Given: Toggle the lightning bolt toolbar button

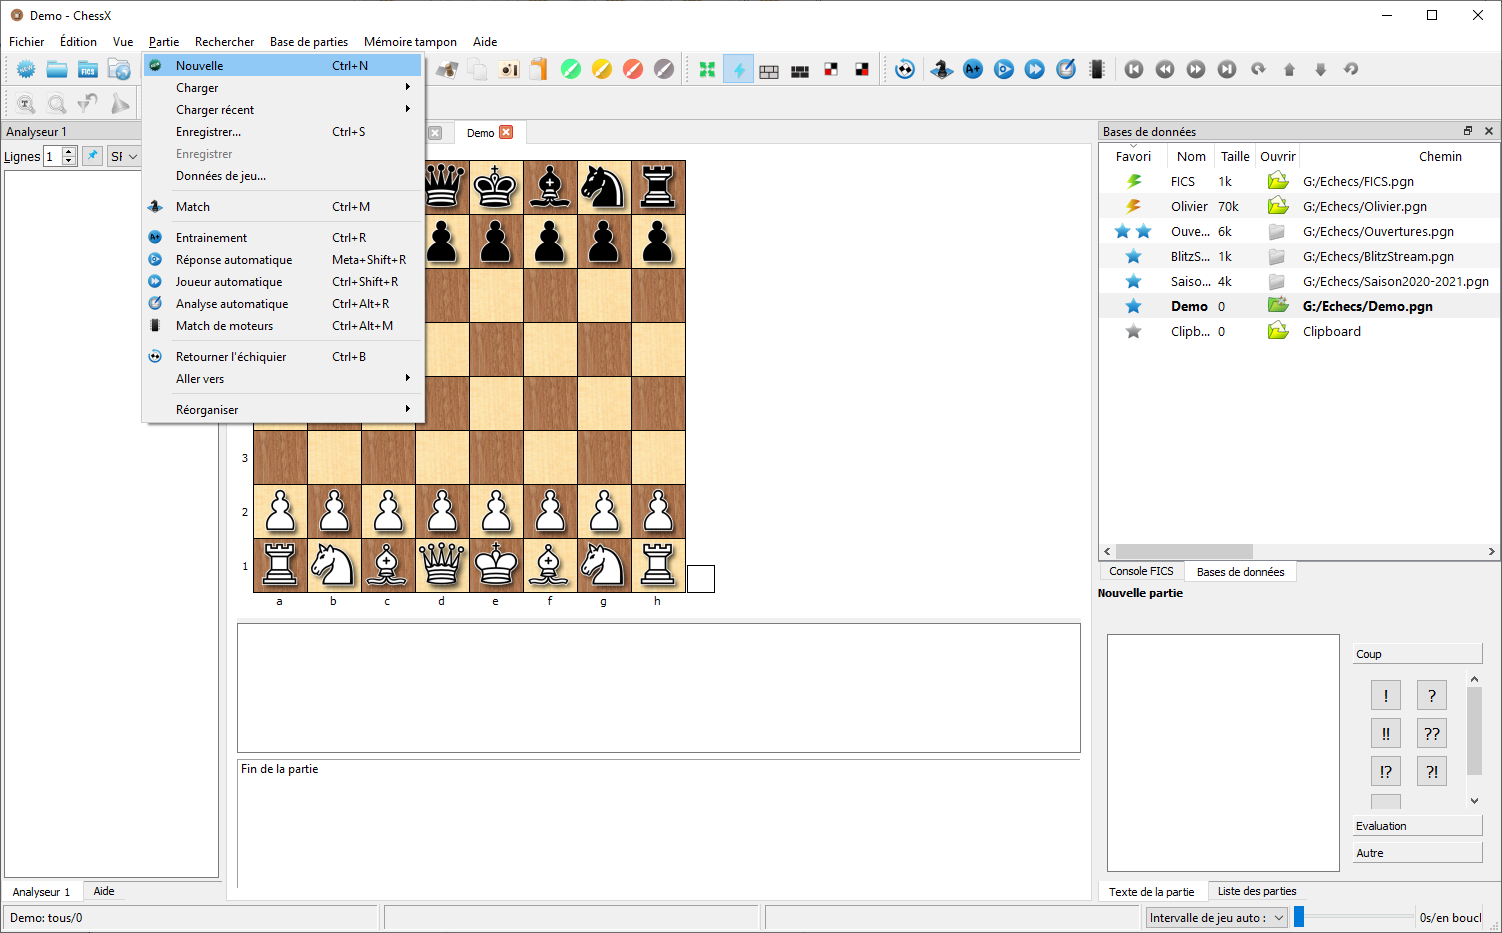Looking at the screenshot, I should [738, 70].
